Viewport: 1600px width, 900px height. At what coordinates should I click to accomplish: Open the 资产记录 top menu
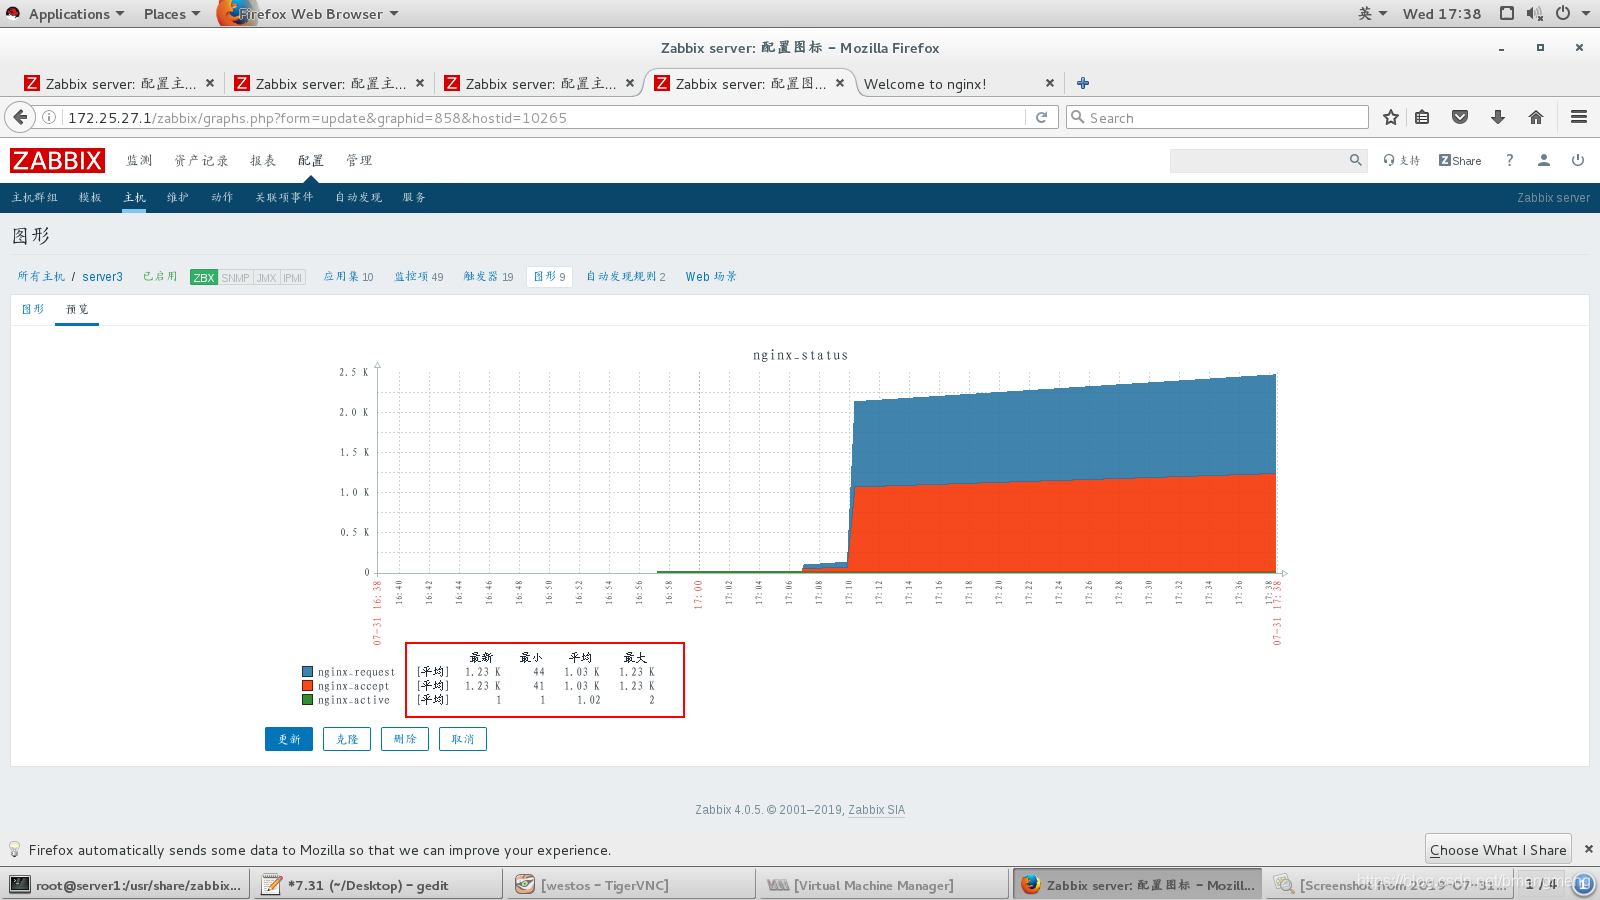(201, 160)
